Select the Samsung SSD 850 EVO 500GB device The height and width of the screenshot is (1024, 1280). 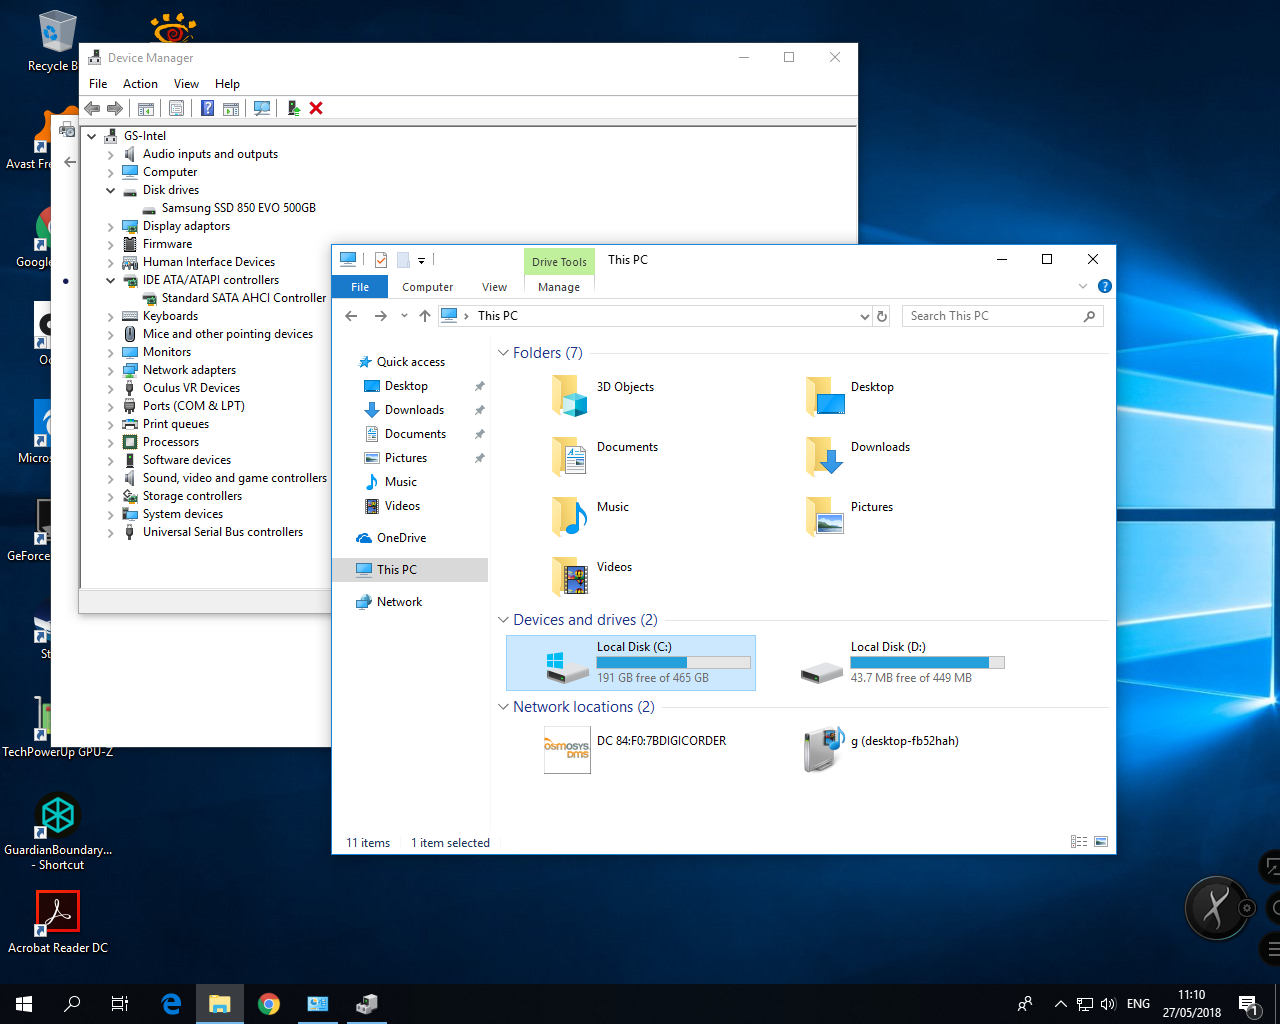point(238,208)
